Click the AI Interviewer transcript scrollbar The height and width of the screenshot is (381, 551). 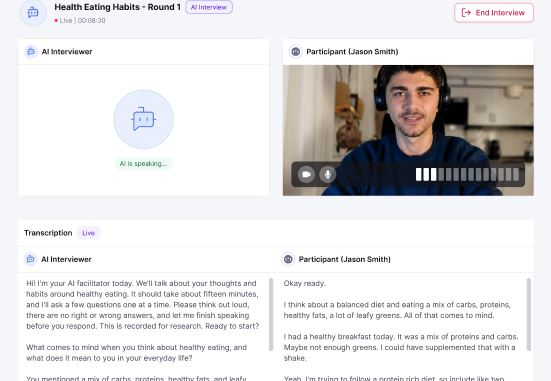pyautogui.click(x=271, y=314)
